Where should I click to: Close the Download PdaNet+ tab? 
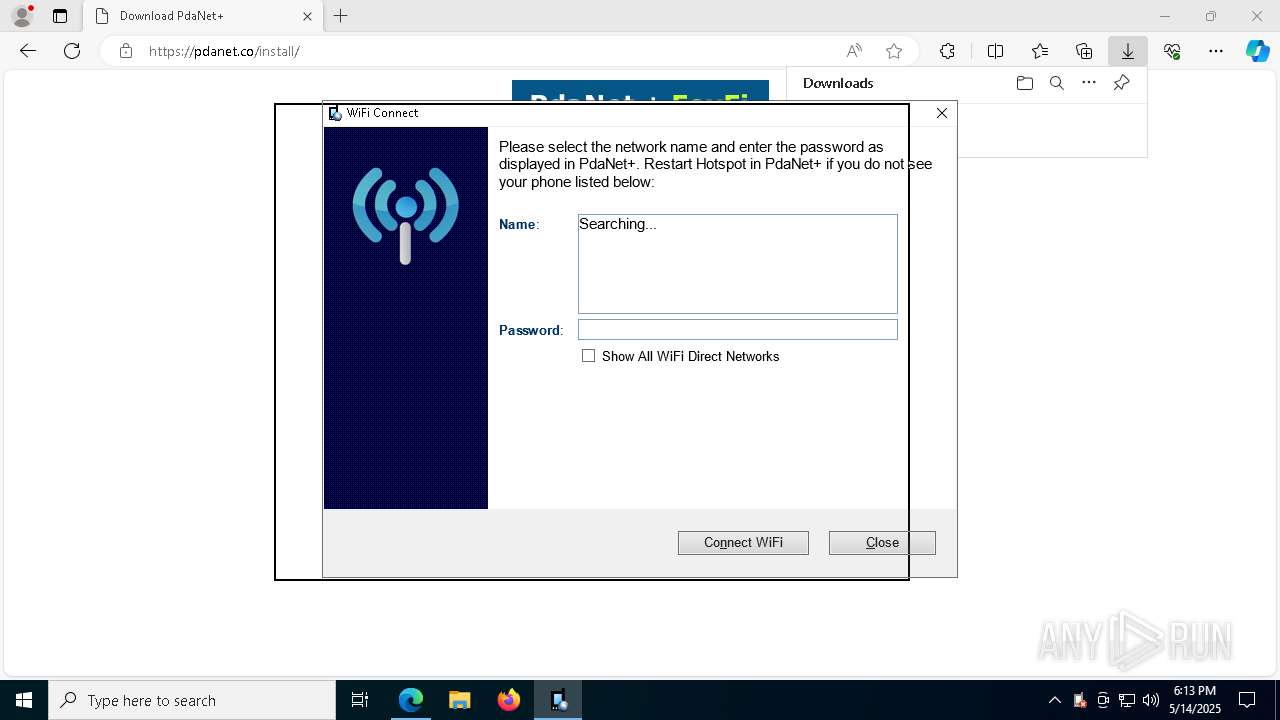tap(307, 16)
